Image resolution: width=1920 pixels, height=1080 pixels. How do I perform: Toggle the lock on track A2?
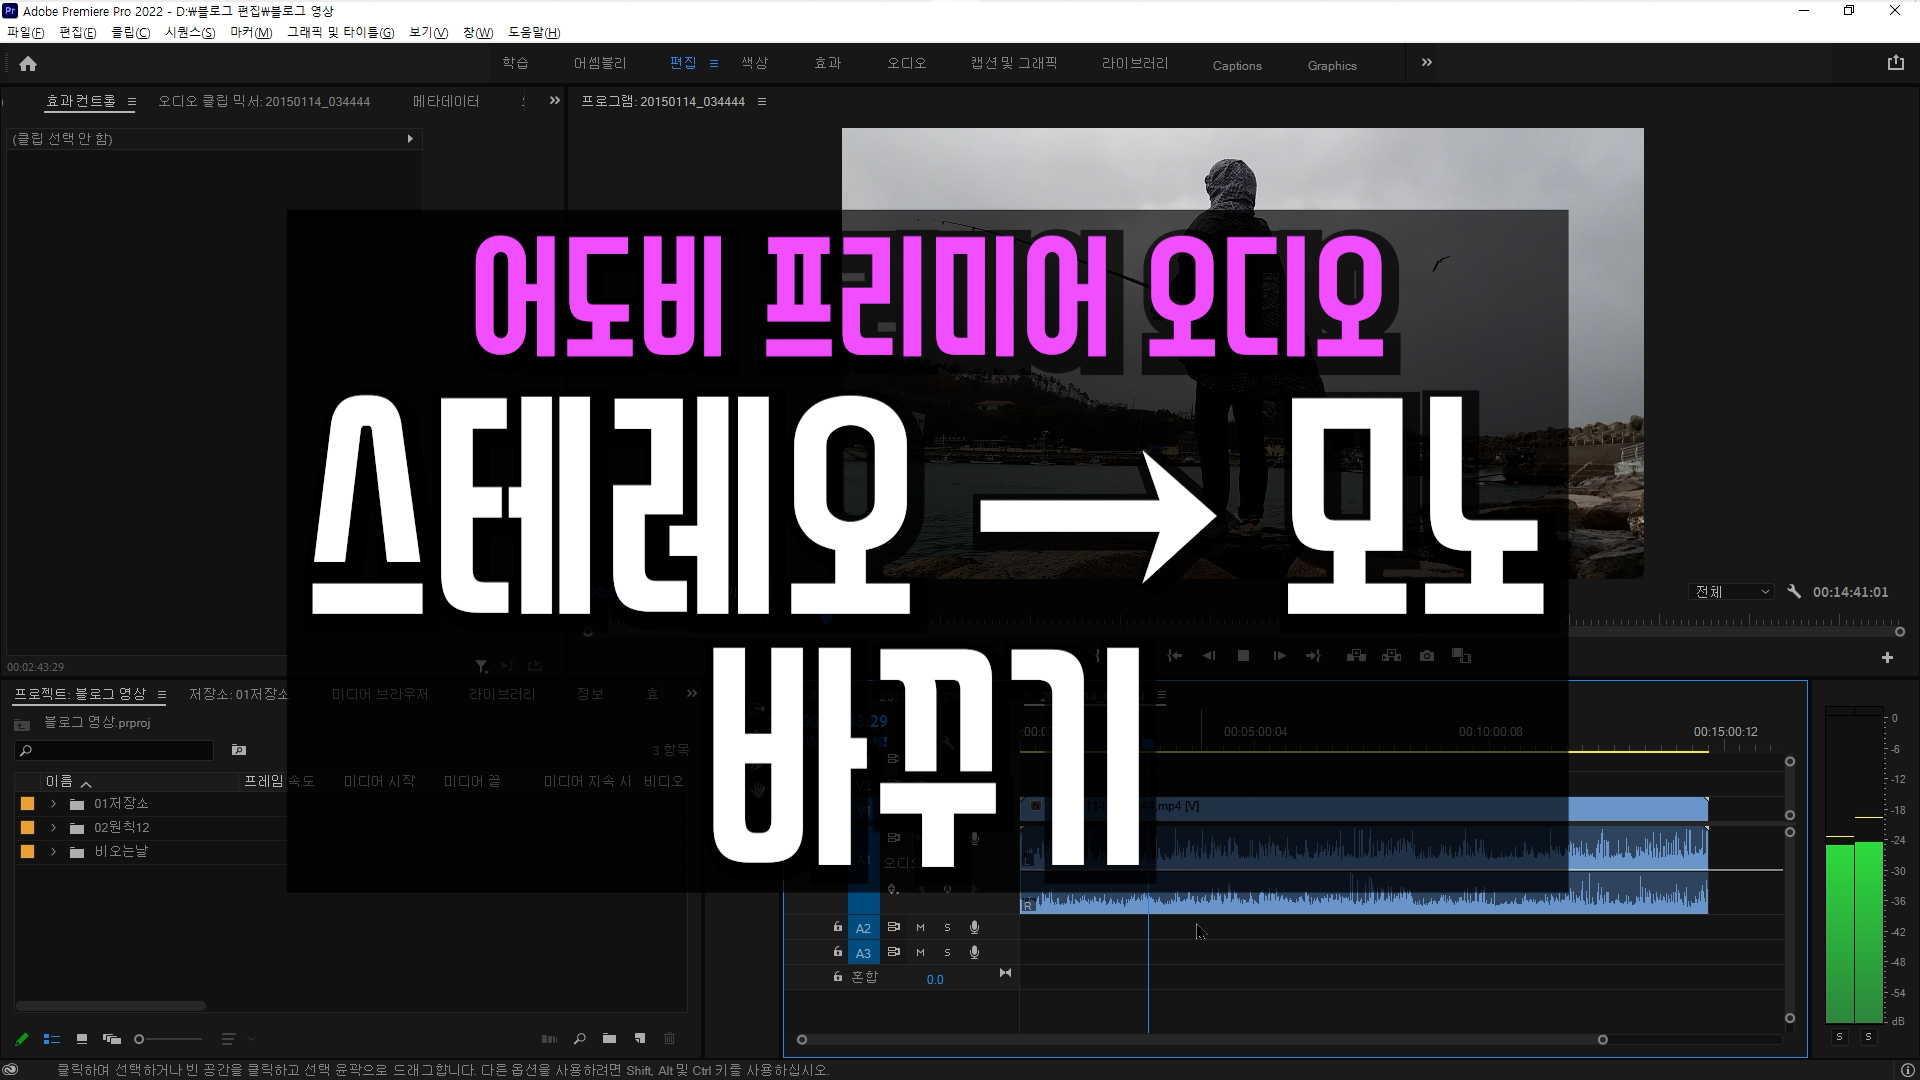838,927
